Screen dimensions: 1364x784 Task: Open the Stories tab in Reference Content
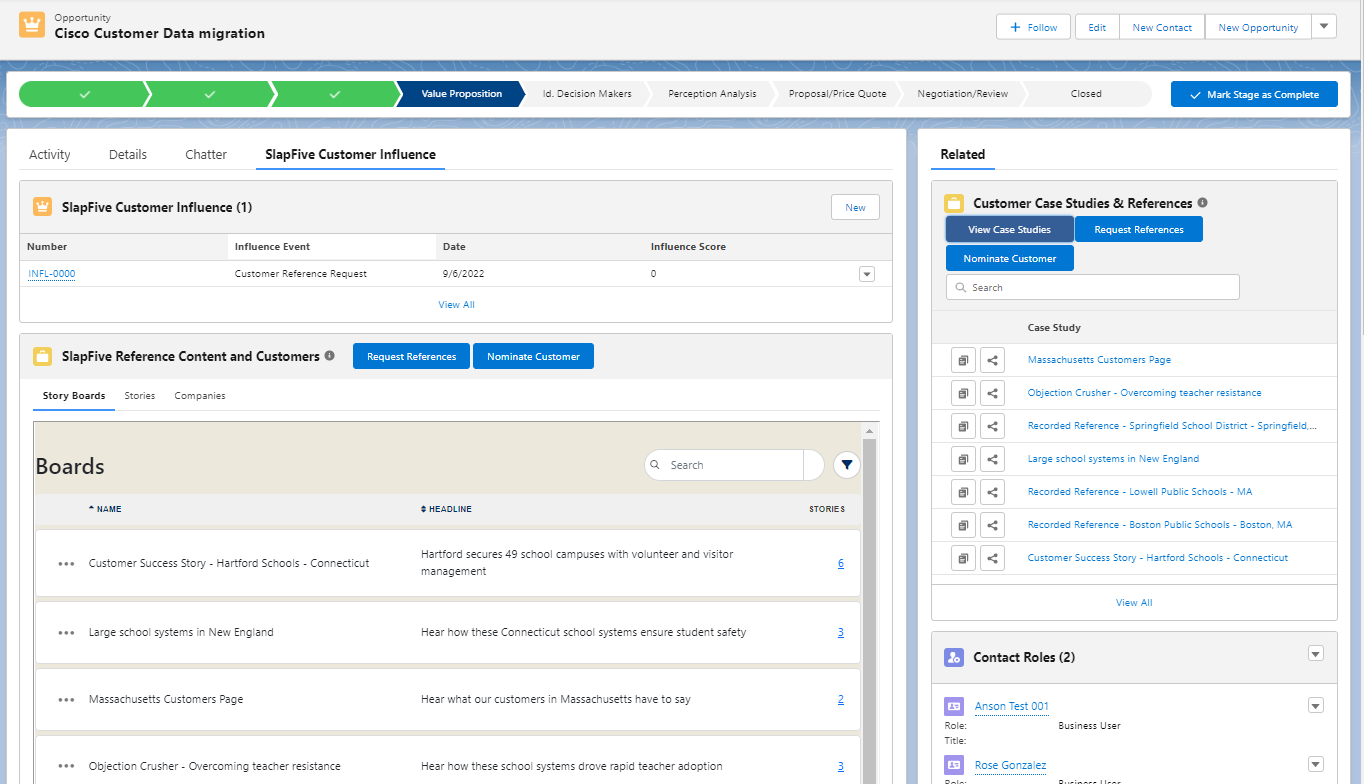coord(139,395)
